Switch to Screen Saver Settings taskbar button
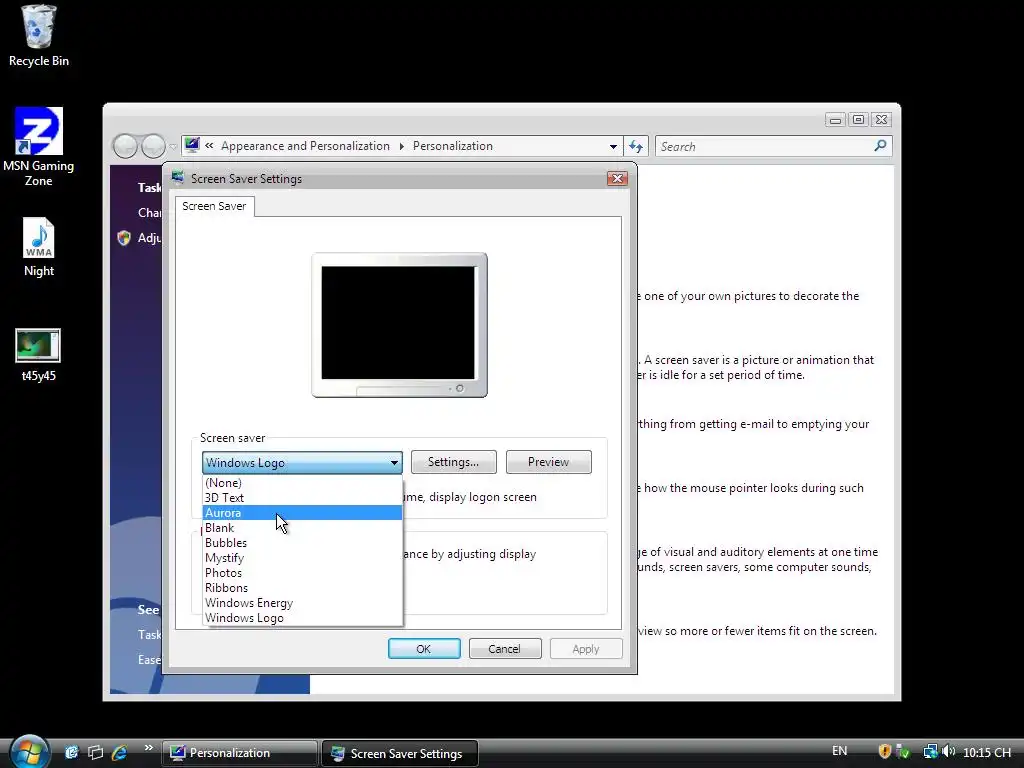Viewport: 1024px width, 768px height. coord(400,753)
